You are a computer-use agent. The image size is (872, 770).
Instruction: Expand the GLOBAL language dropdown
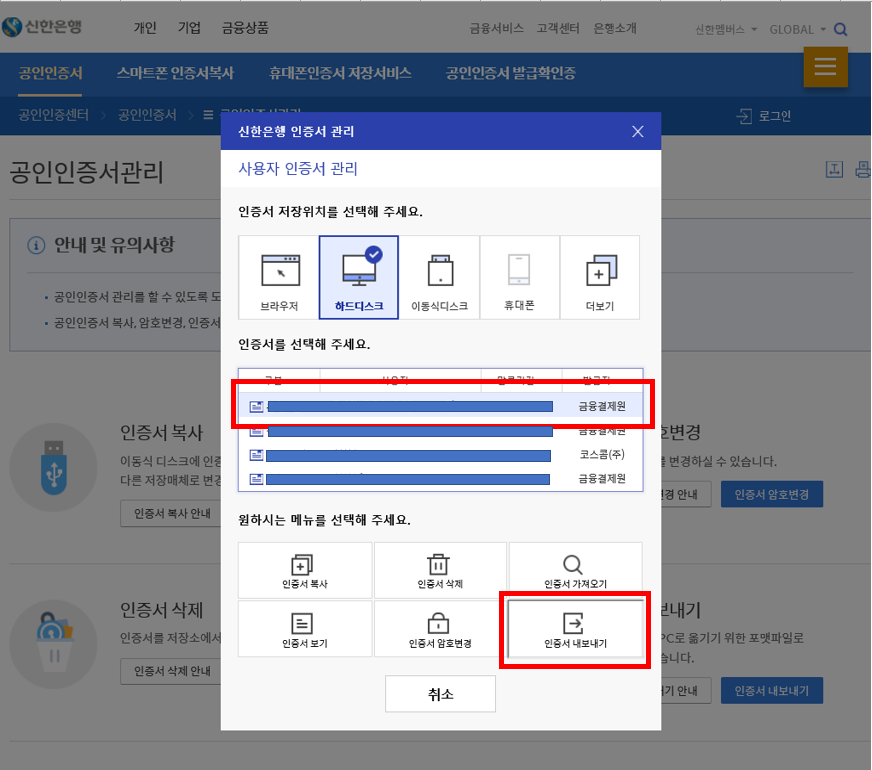[791, 30]
